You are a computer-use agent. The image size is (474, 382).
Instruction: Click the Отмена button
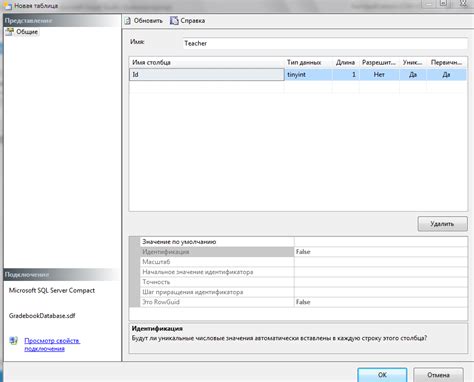[x=438, y=375]
